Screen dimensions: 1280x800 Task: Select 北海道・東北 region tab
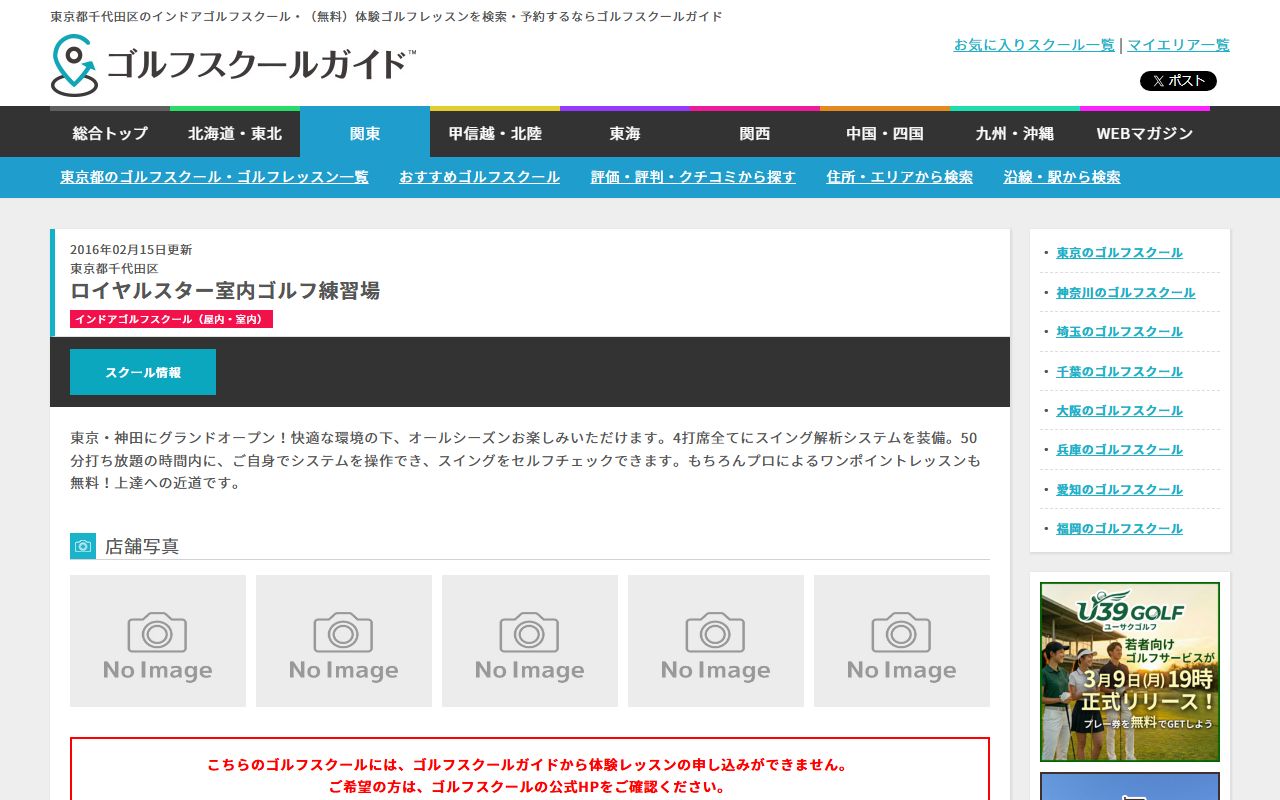point(235,133)
